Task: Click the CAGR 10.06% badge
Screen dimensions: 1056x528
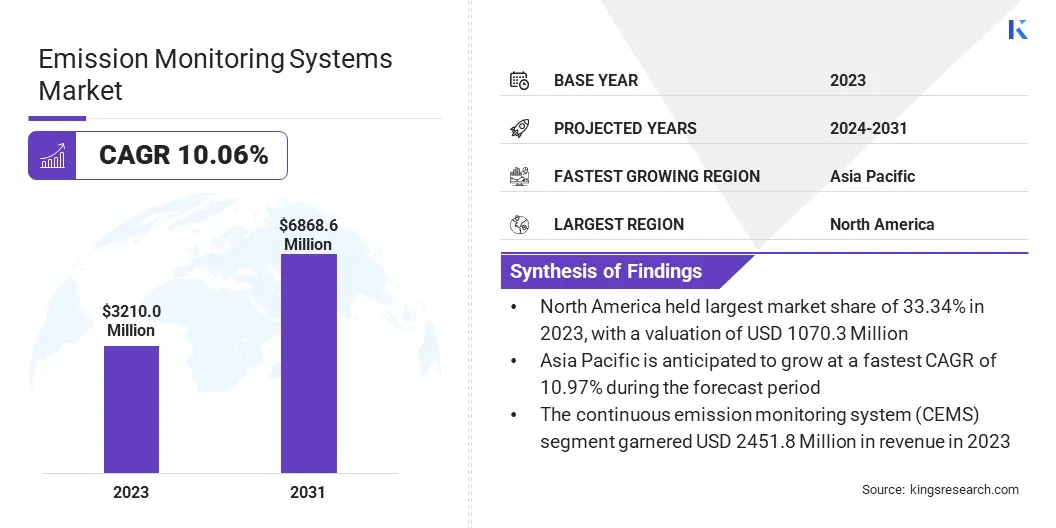Action: coord(183,156)
